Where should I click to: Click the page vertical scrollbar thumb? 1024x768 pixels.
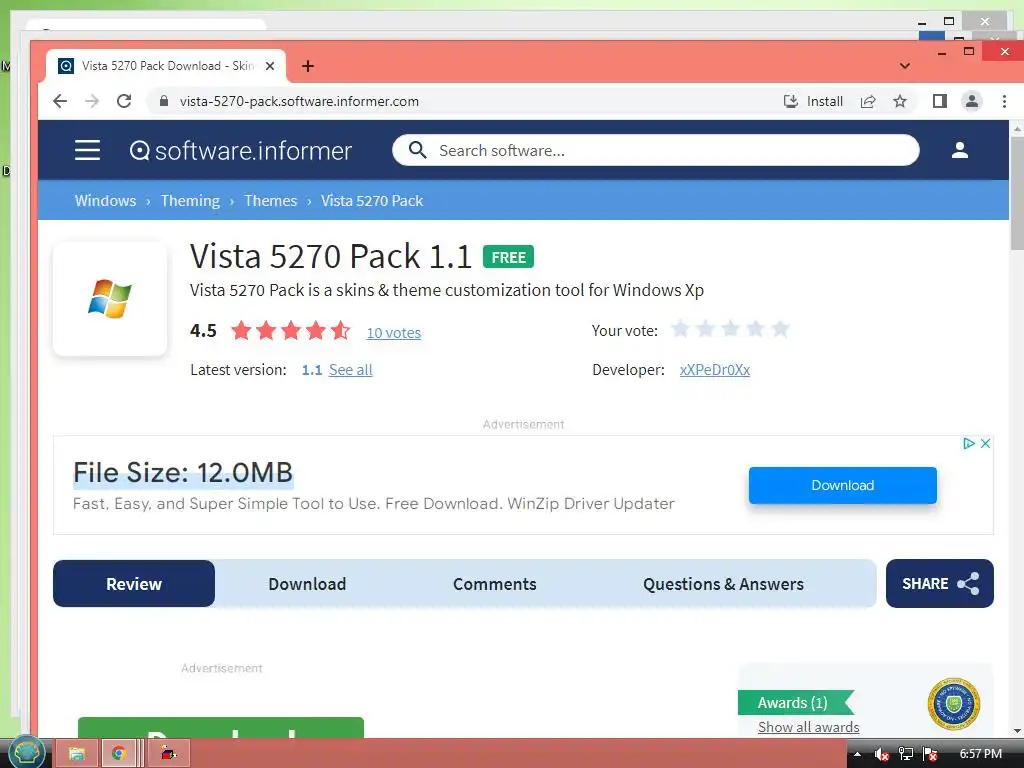point(1017,193)
